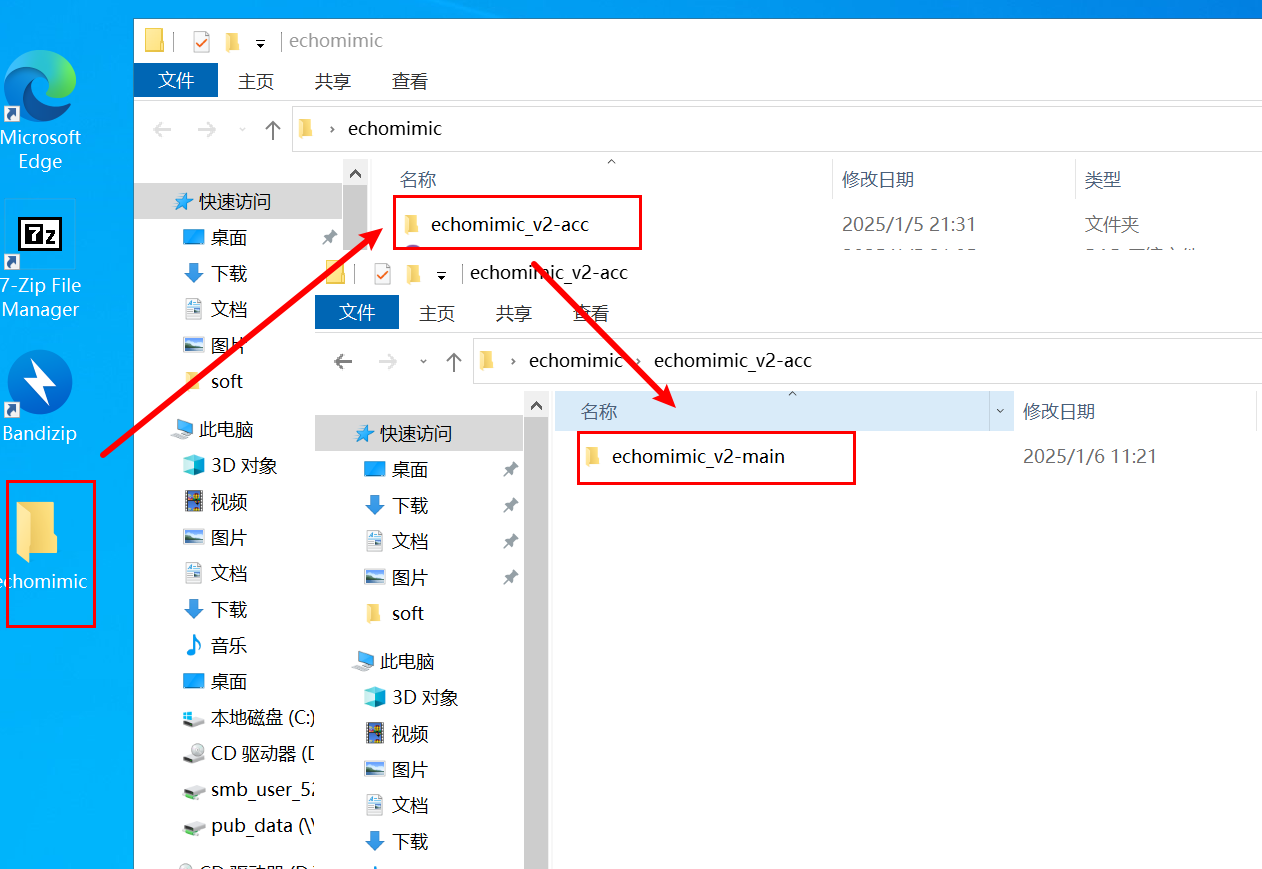The width and height of the screenshot is (1262, 869).
Task: Open soft folder in echomimic window sidebar
Action: click(x=227, y=381)
